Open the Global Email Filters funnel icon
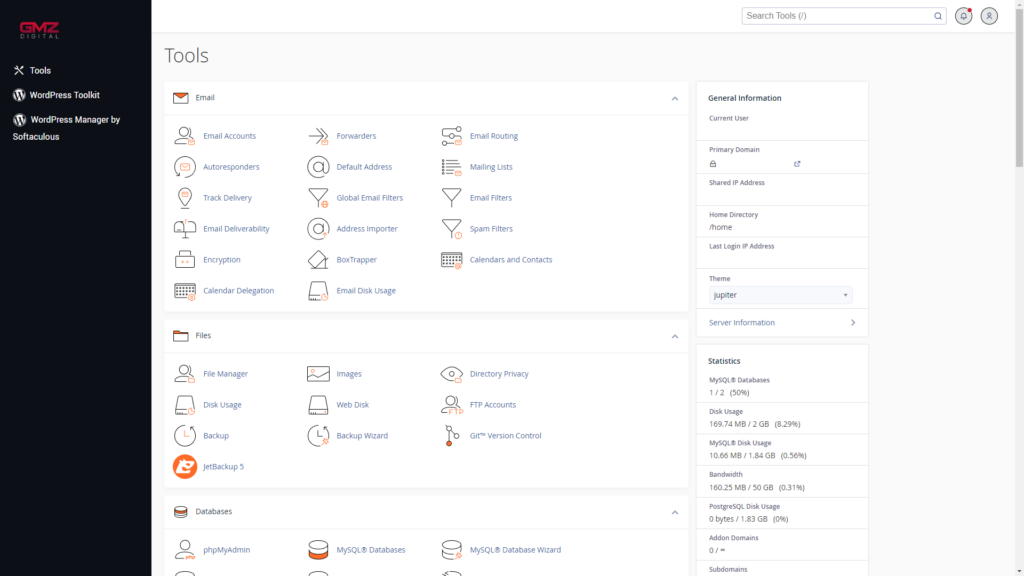1024x576 pixels. pyautogui.click(x=318, y=198)
